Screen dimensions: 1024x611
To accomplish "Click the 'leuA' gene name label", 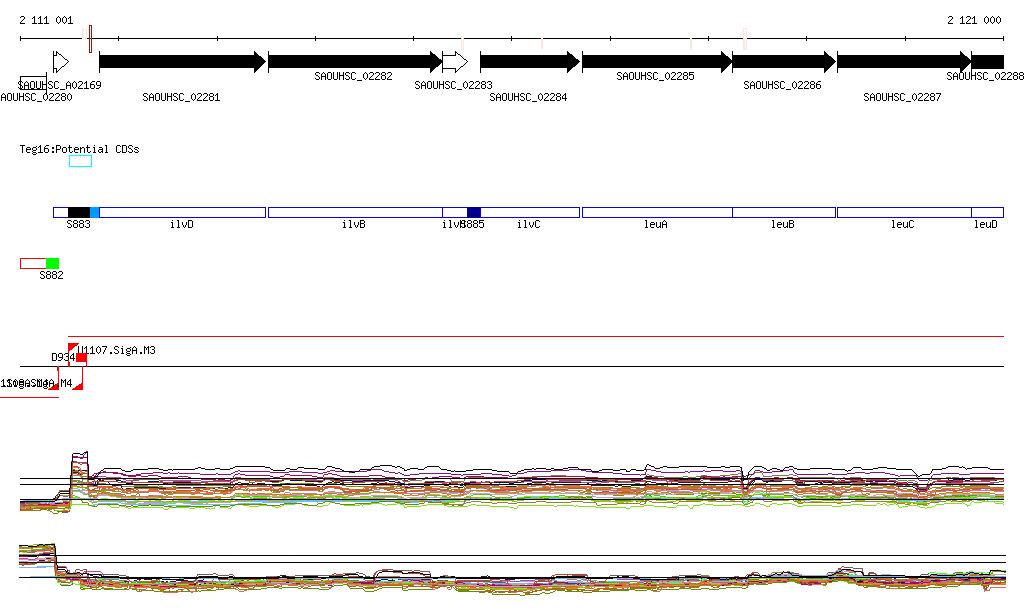I will [x=656, y=224].
